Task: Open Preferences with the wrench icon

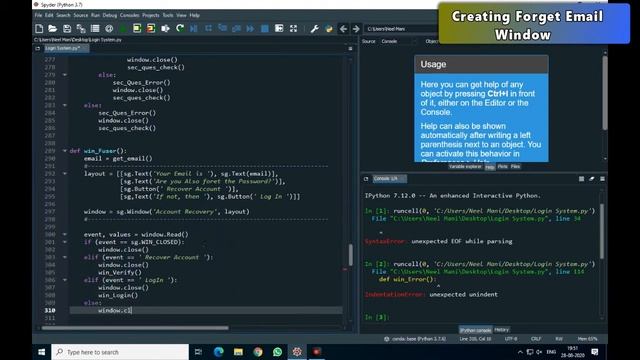Action: [314, 29]
